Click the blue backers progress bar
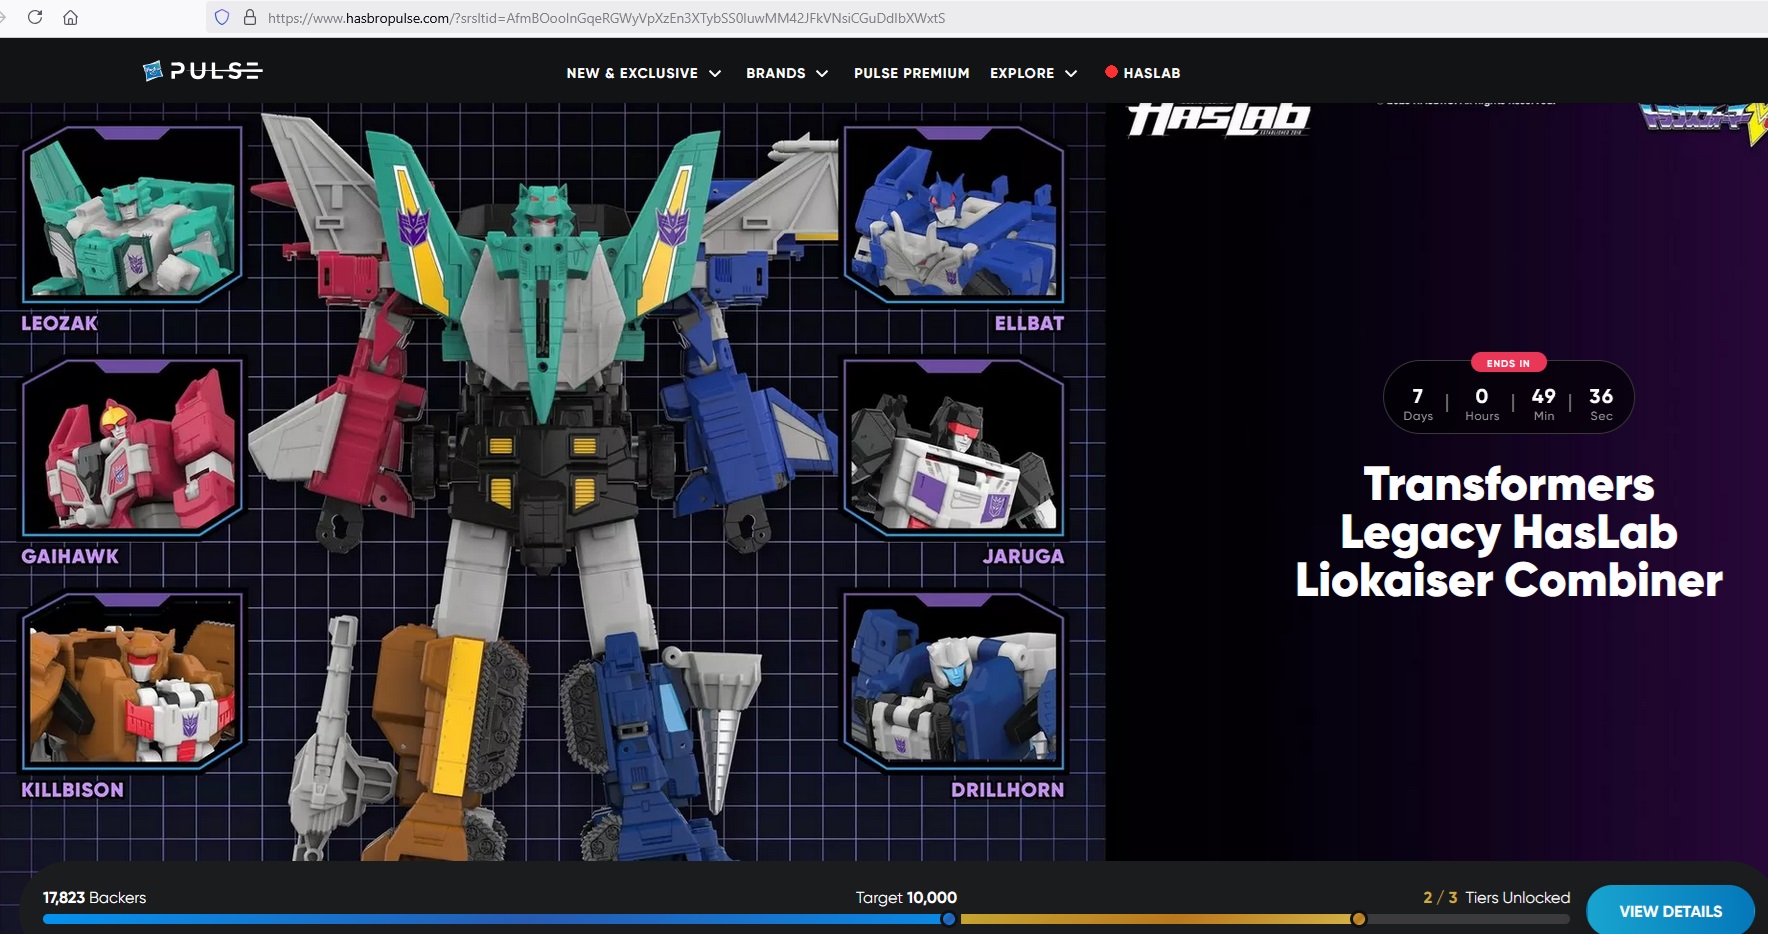Screen dimensions: 1768x934 point(495,919)
